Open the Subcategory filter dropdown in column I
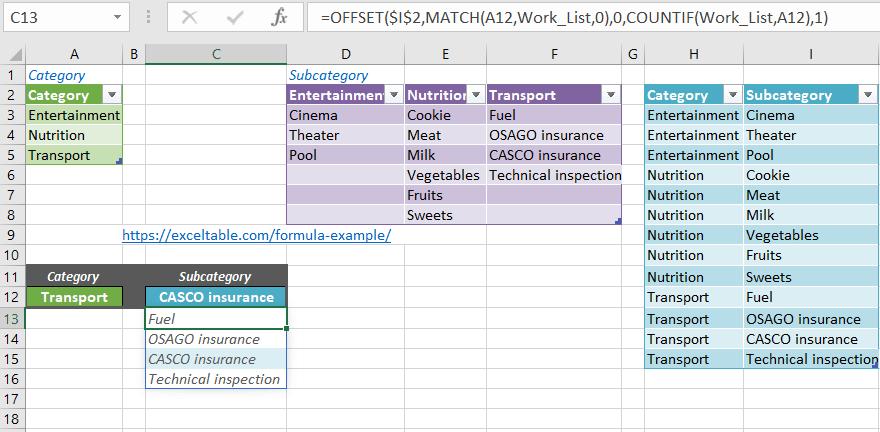 click(x=869, y=95)
